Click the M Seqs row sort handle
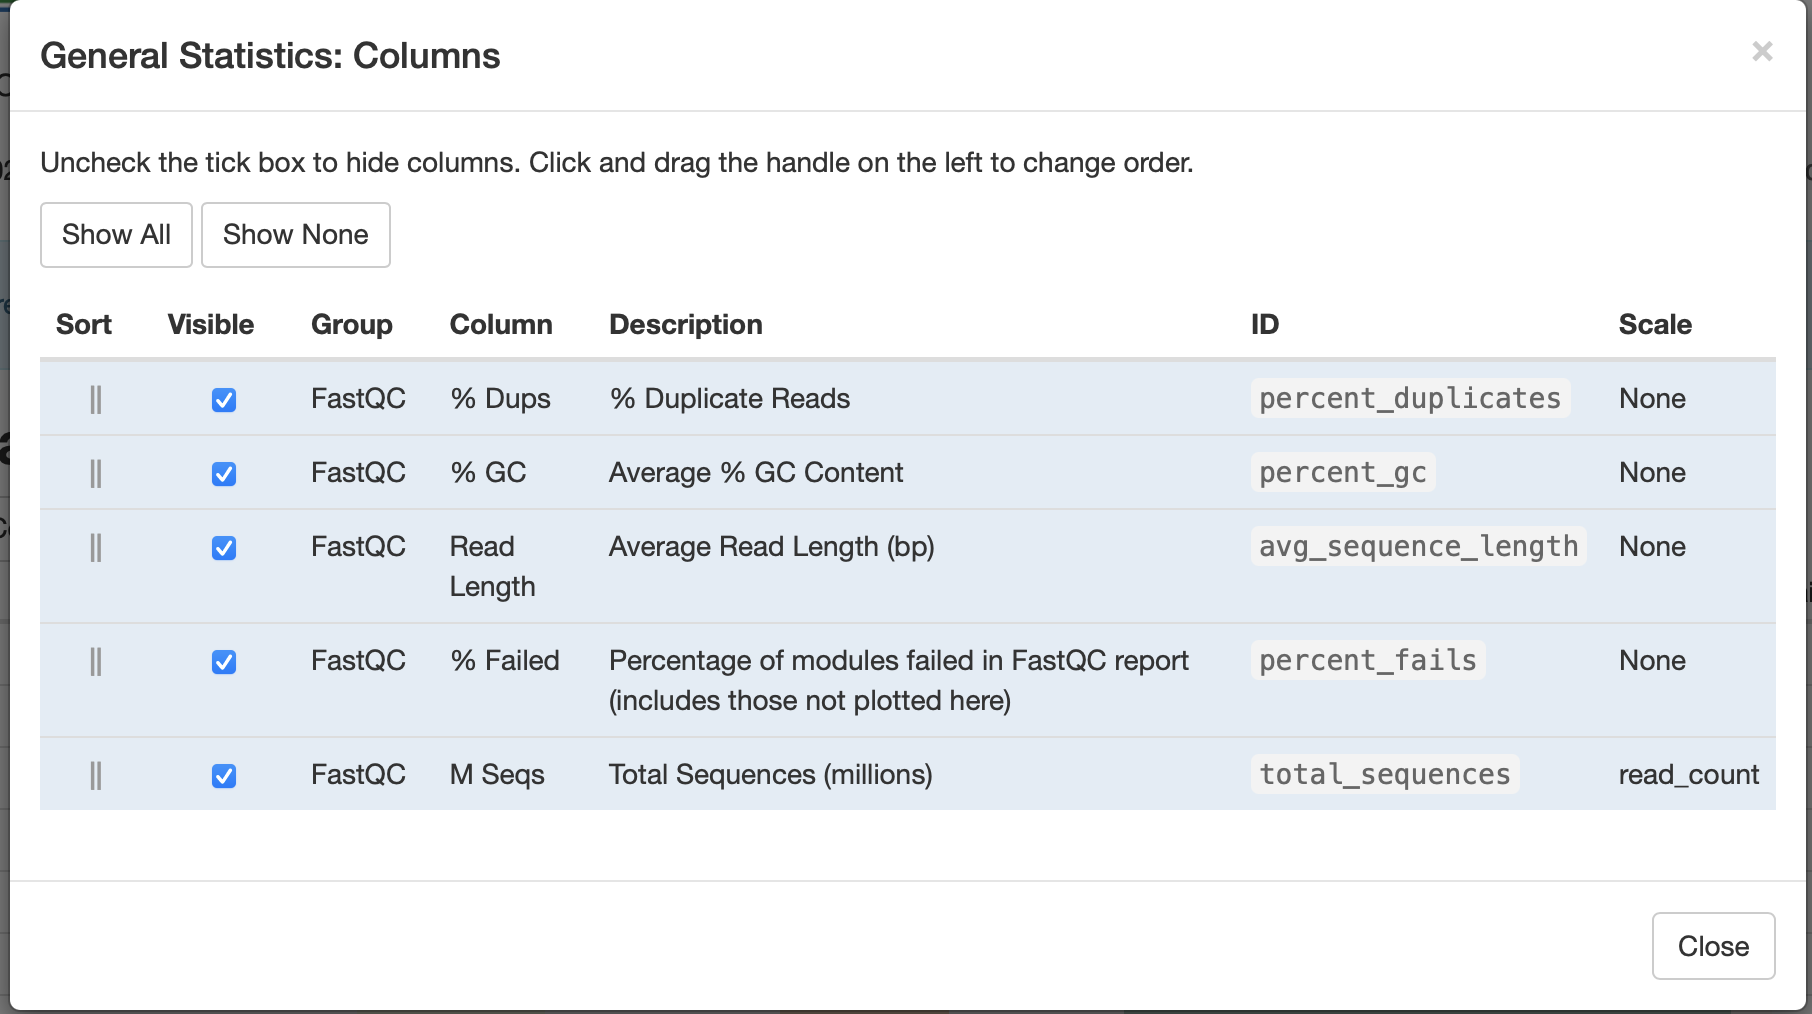This screenshot has width=1812, height=1014. click(x=96, y=776)
